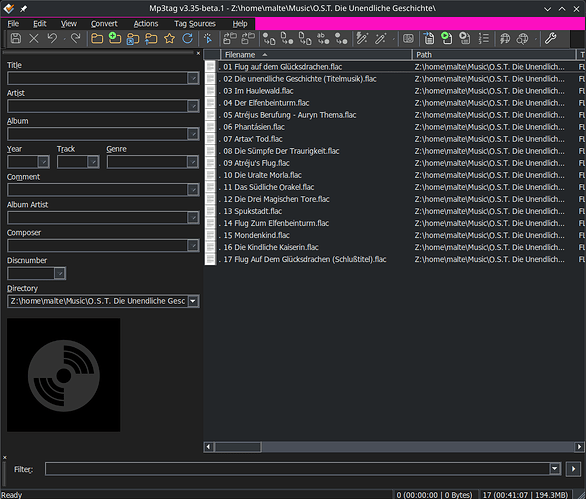Click the filter arrow button beside Filter field

tap(573, 468)
